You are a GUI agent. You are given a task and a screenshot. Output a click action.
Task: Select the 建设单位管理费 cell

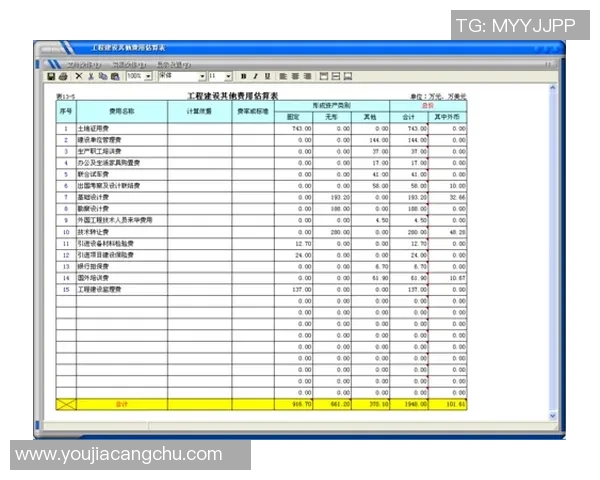pyautogui.click(x=122, y=140)
